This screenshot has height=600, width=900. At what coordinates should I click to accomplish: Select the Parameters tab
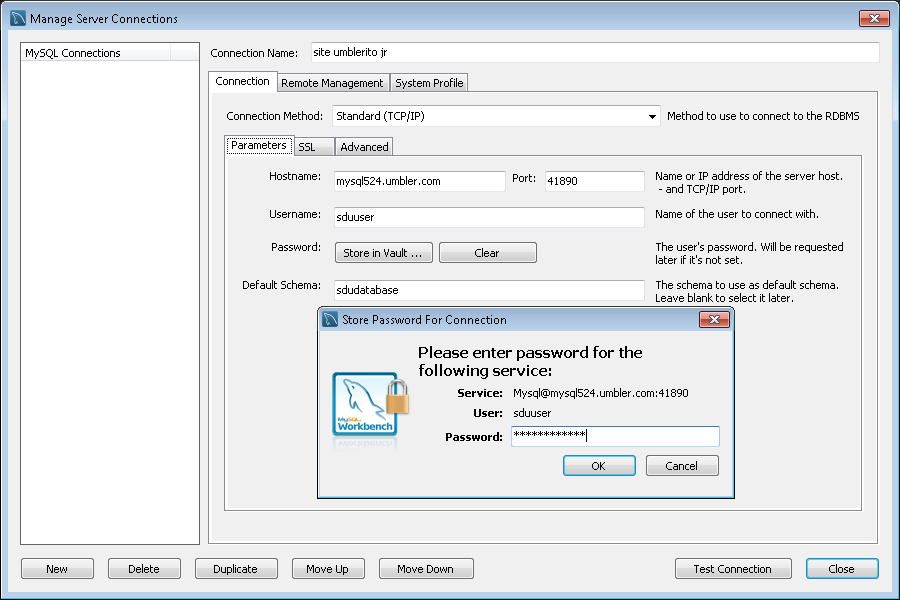coord(258,144)
